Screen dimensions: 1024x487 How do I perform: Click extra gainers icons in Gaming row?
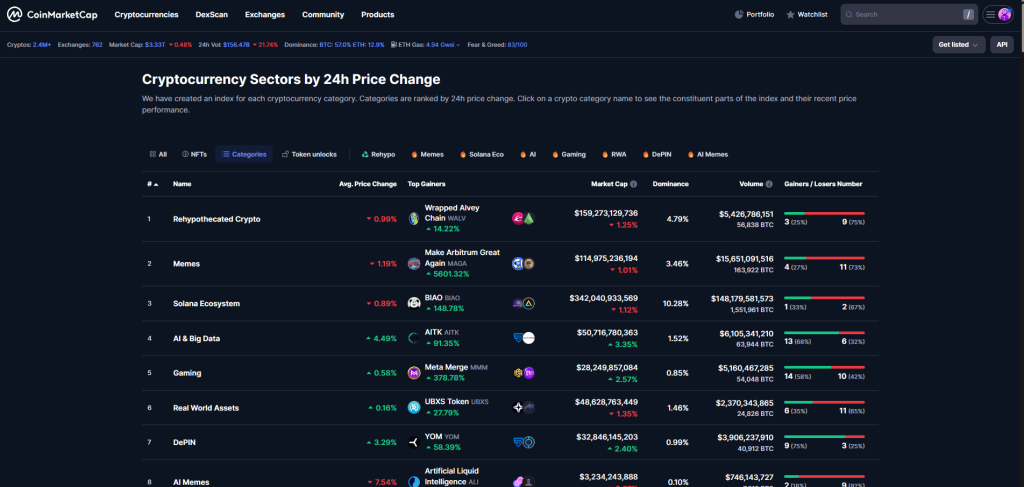[x=523, y=373]
